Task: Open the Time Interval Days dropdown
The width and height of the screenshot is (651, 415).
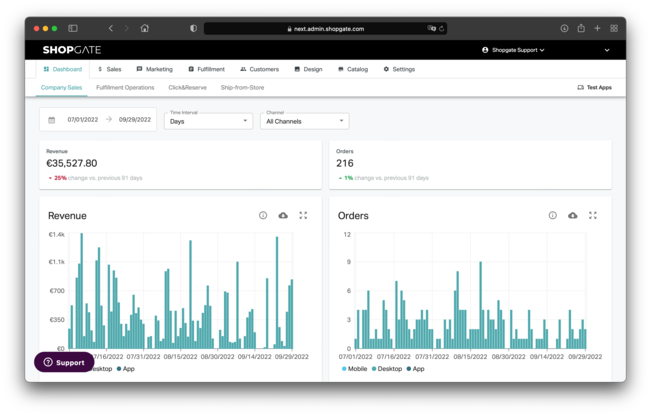Action: 208,121
